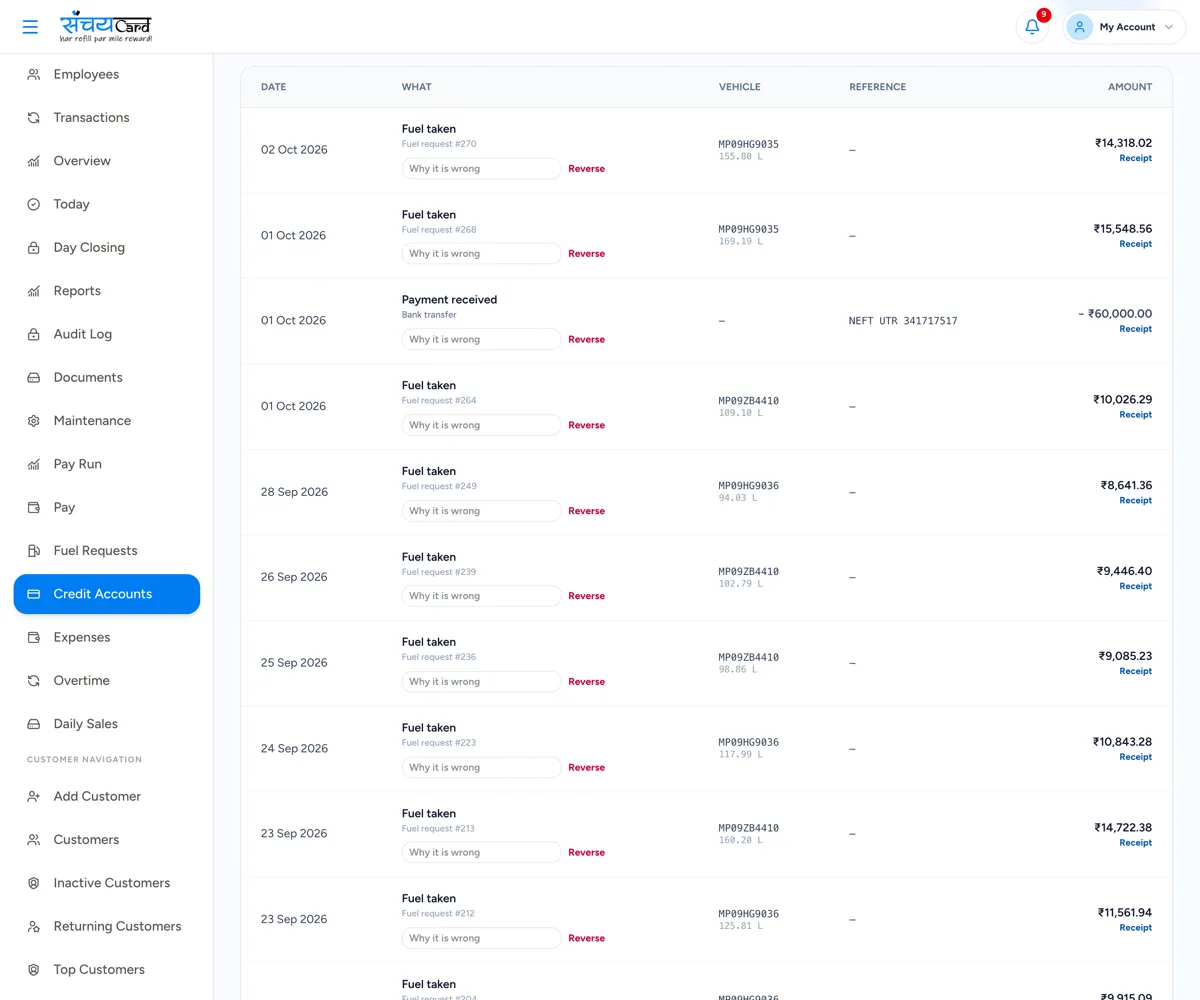Image resolution: width=1200 pixels, height=1000 pixels.
Task: Open the hamburger menu icon
Action: 30,27
